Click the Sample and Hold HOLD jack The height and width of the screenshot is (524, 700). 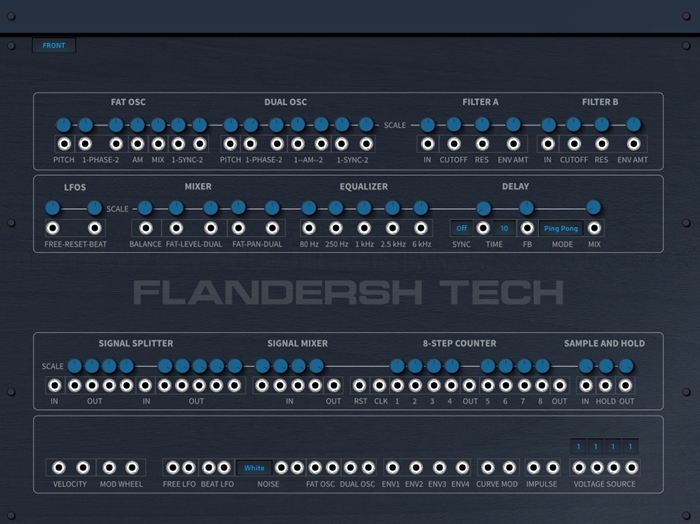coord(605,385)
